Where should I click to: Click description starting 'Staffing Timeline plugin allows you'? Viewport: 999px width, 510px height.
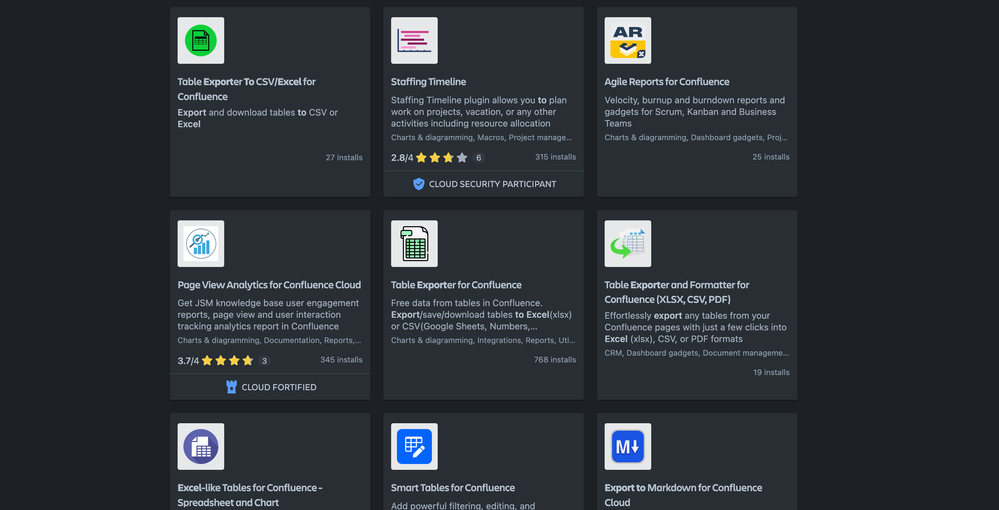point(479,112)
